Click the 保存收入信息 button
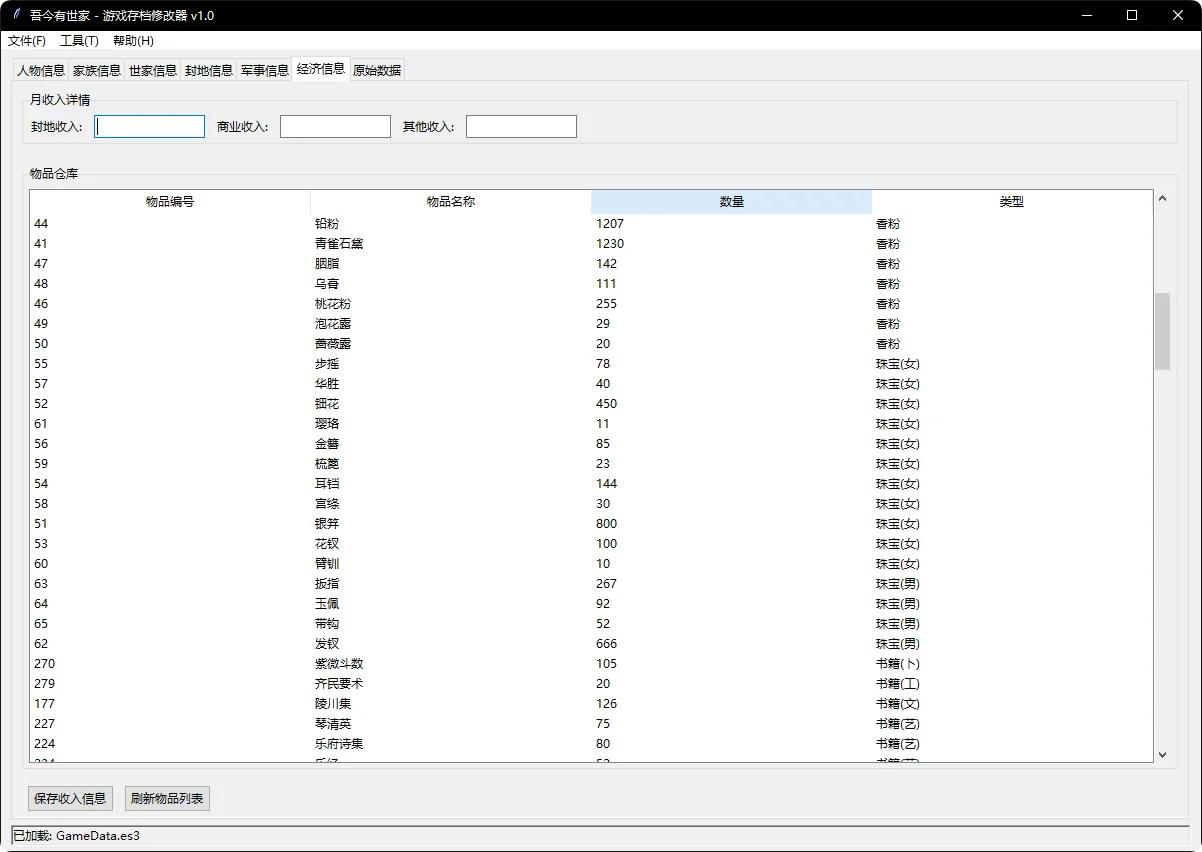 (x=70, y=798)
